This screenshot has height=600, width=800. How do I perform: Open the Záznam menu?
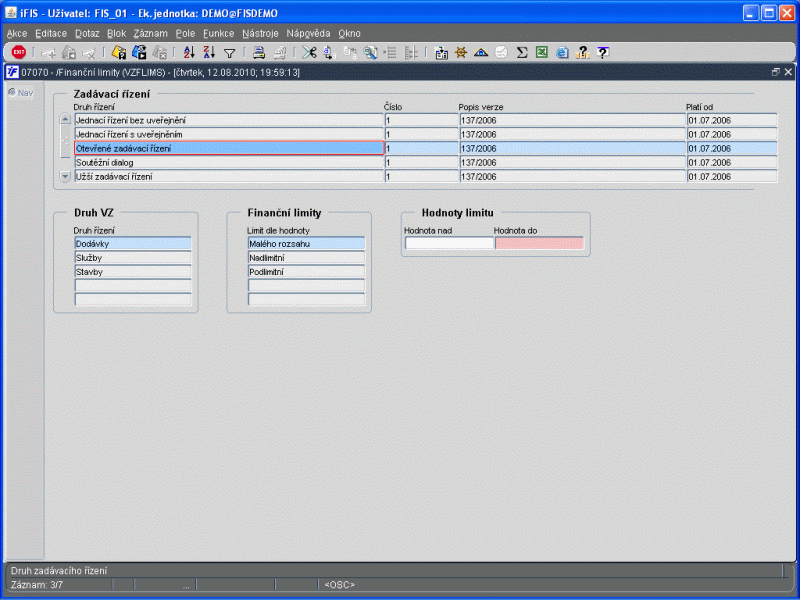point(151,34)
